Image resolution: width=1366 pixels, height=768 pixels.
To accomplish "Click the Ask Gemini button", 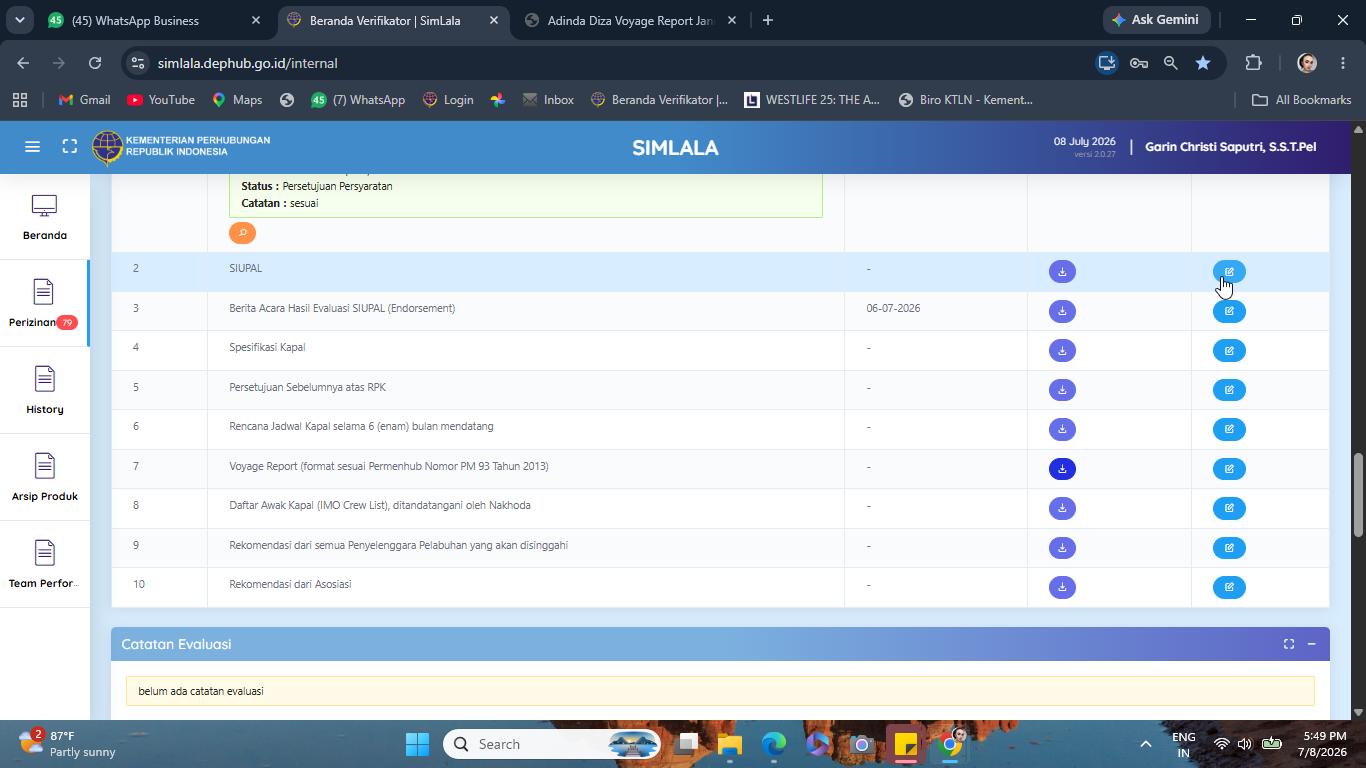I will click(x=1157, y=20).
